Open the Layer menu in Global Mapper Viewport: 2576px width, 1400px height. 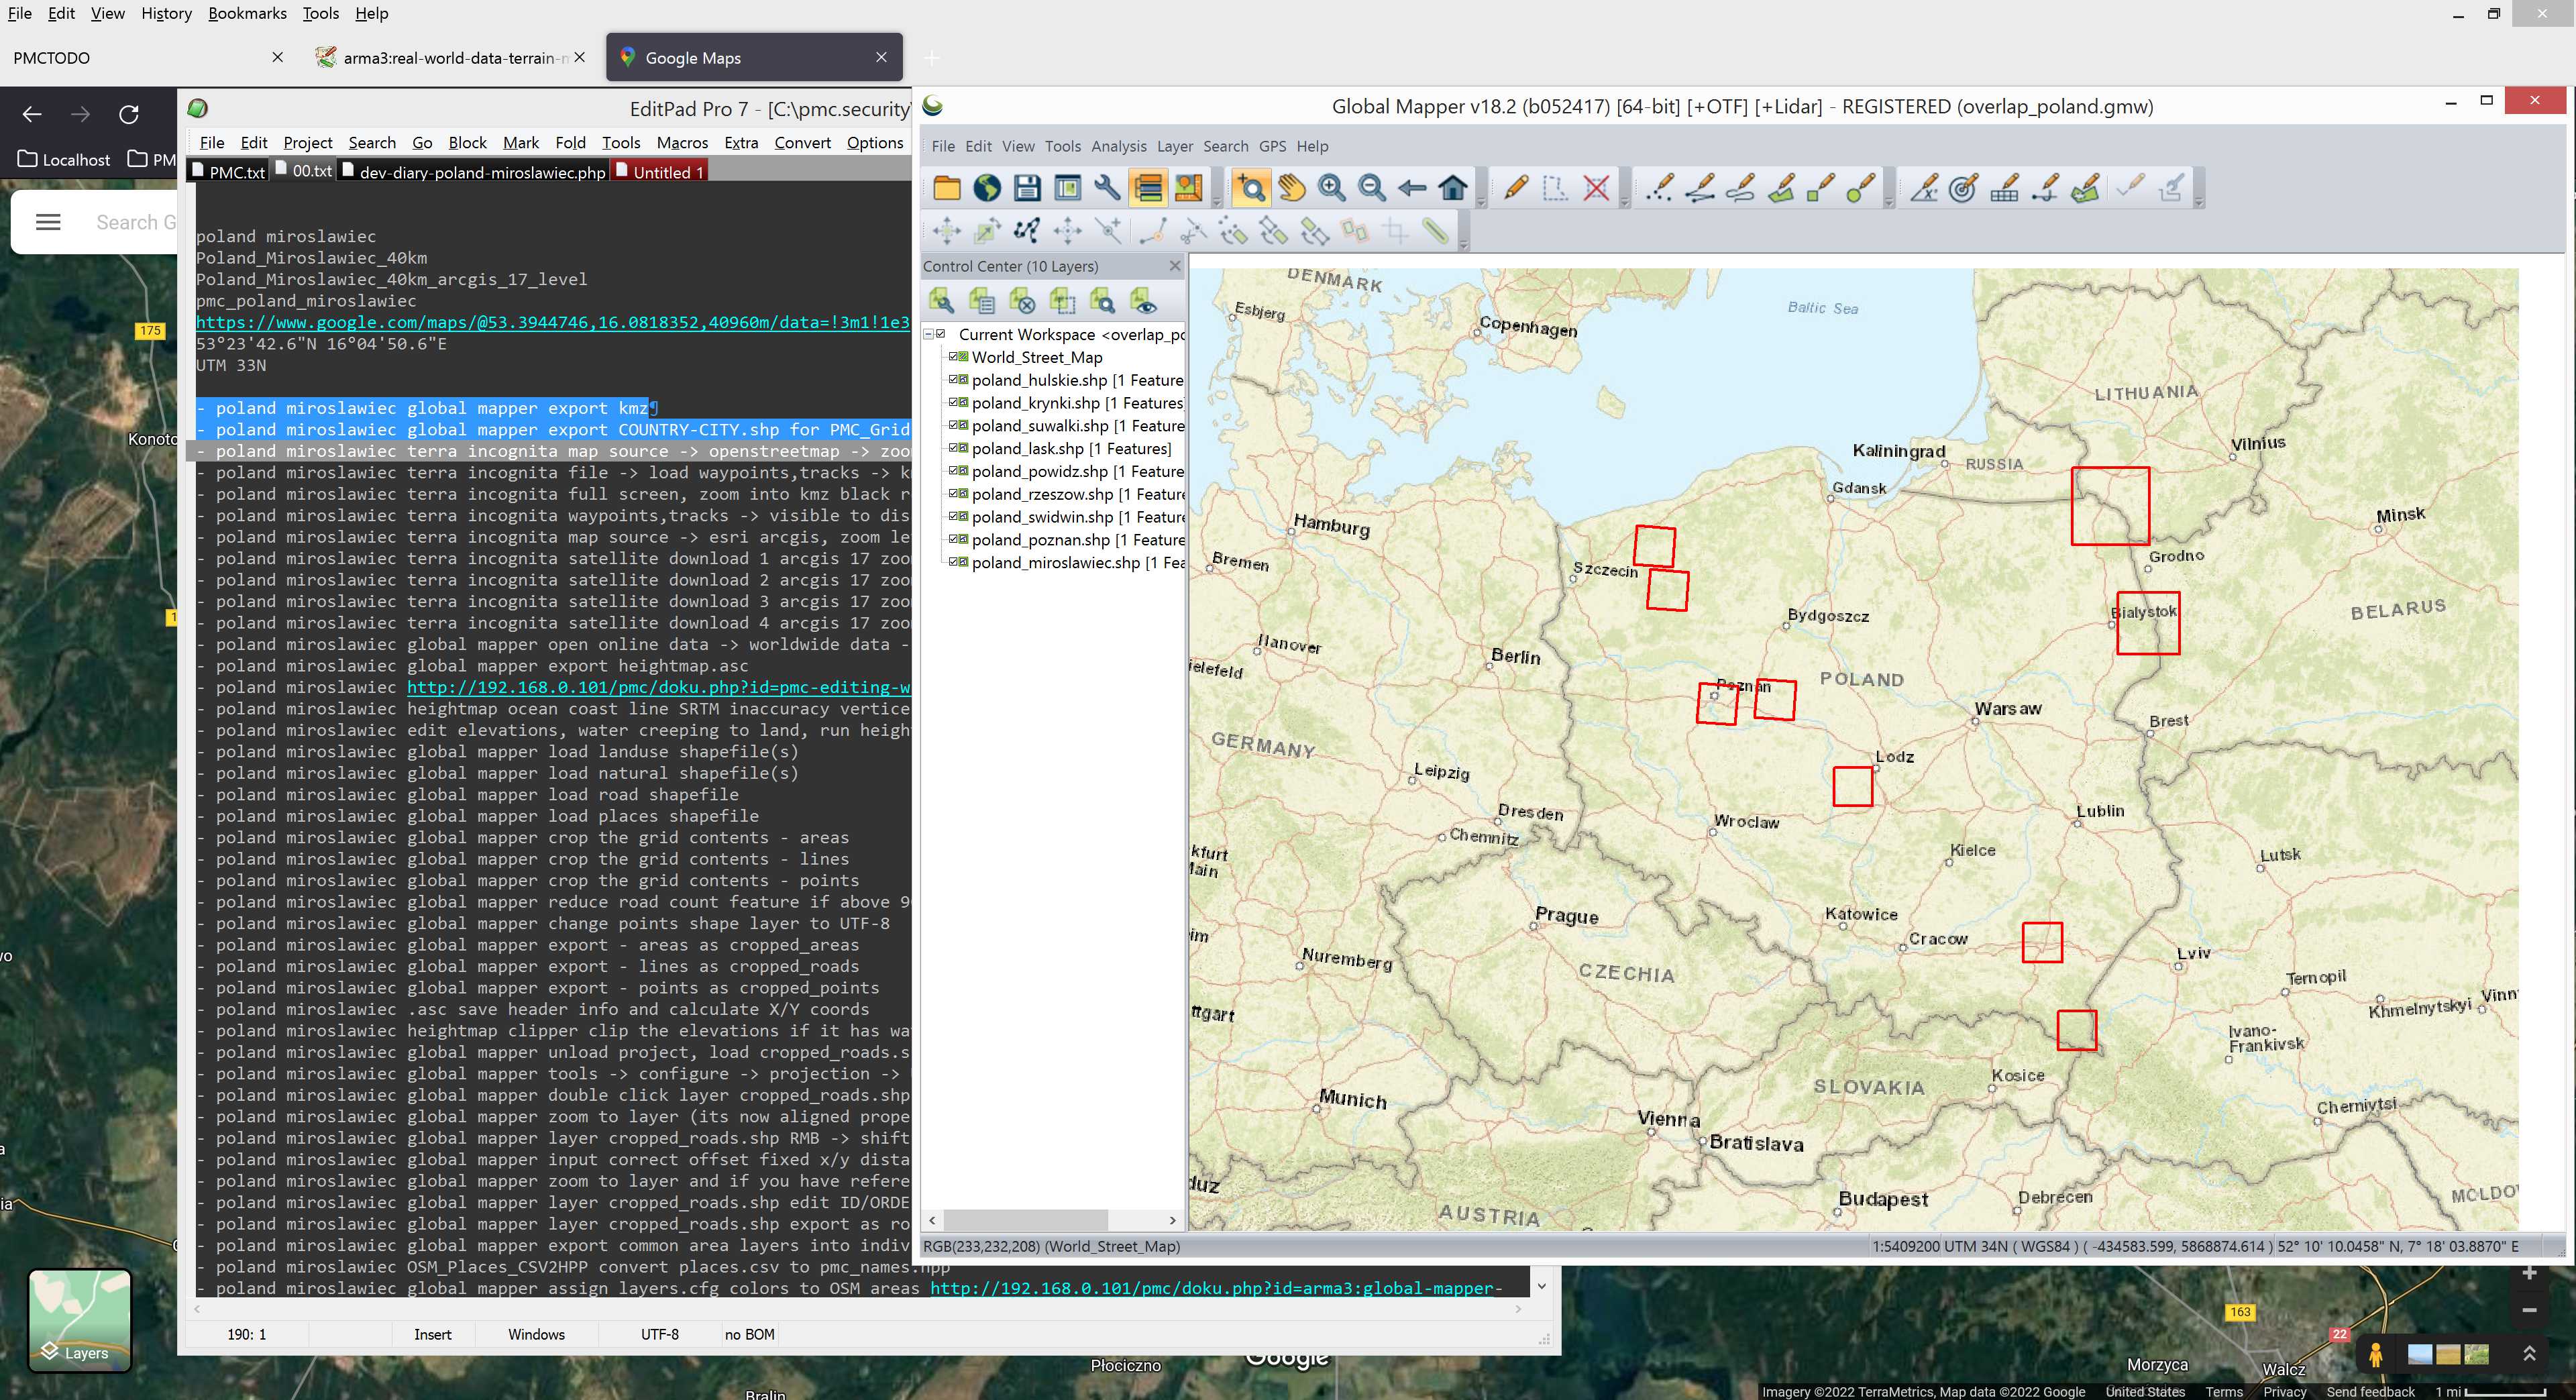point(1175,146)
